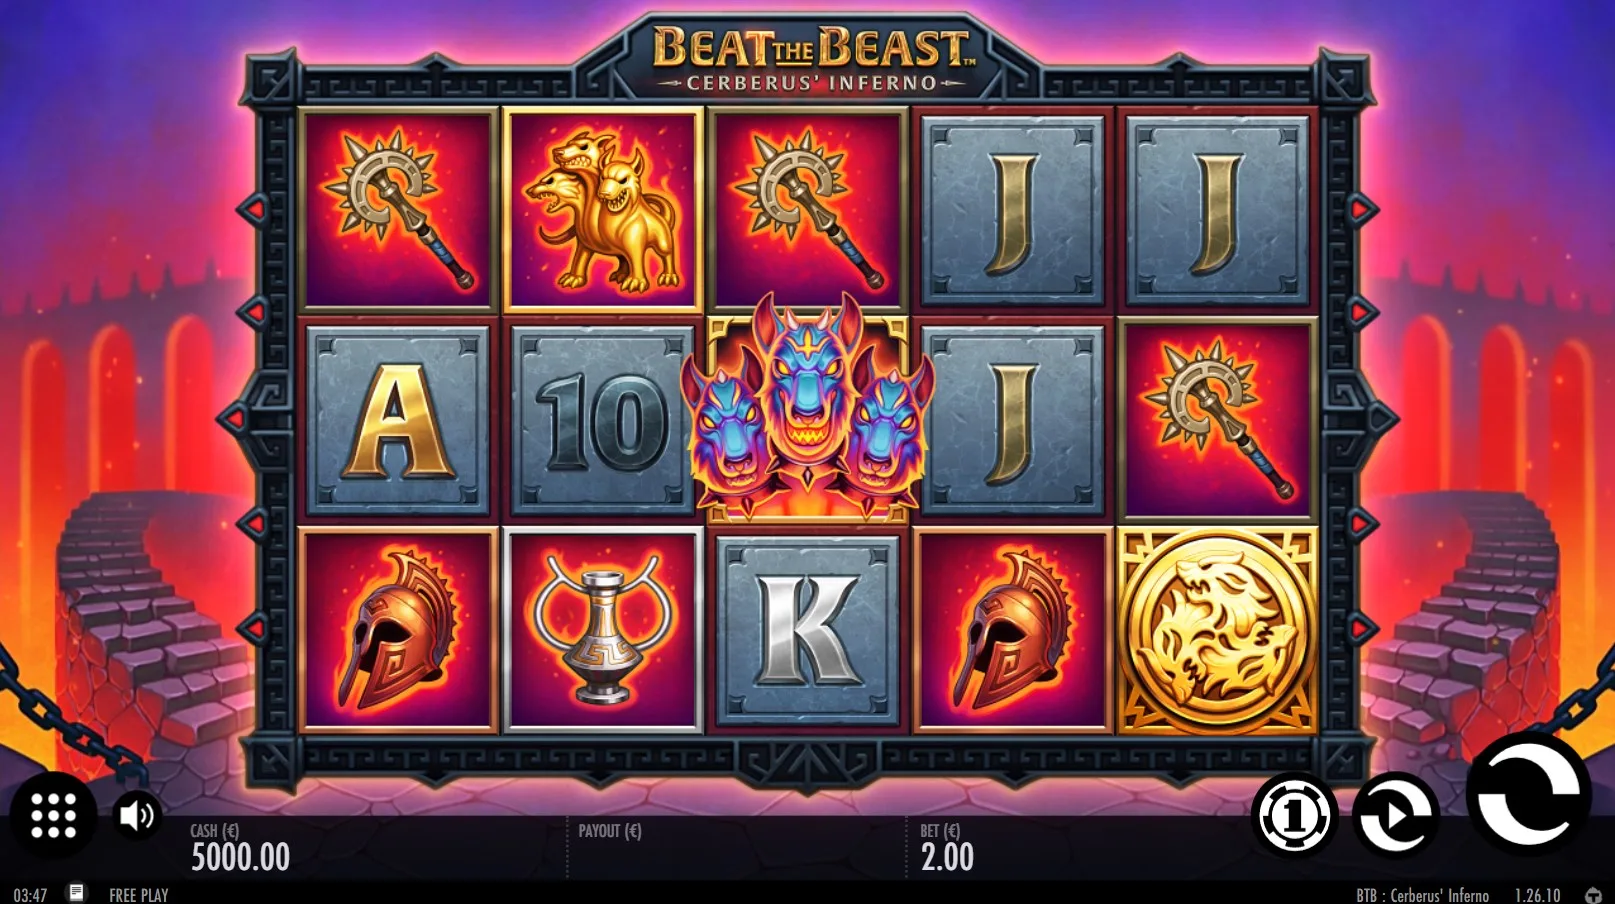This screenshot has width=1615, height=904.
Task: Click the Beat the Beast title logo
Action: pos(812,58)
